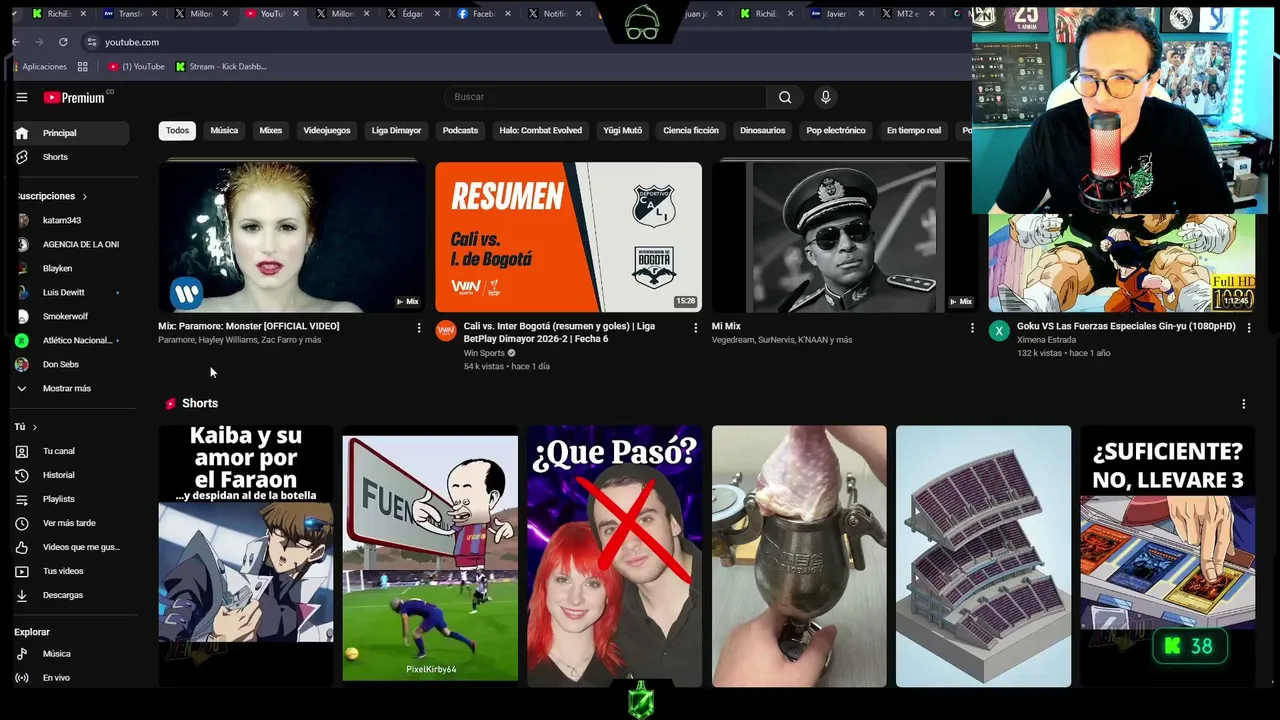Open the stadium model short thumbnail
The height and width of the screenshot is (720, 1280).
983,556
